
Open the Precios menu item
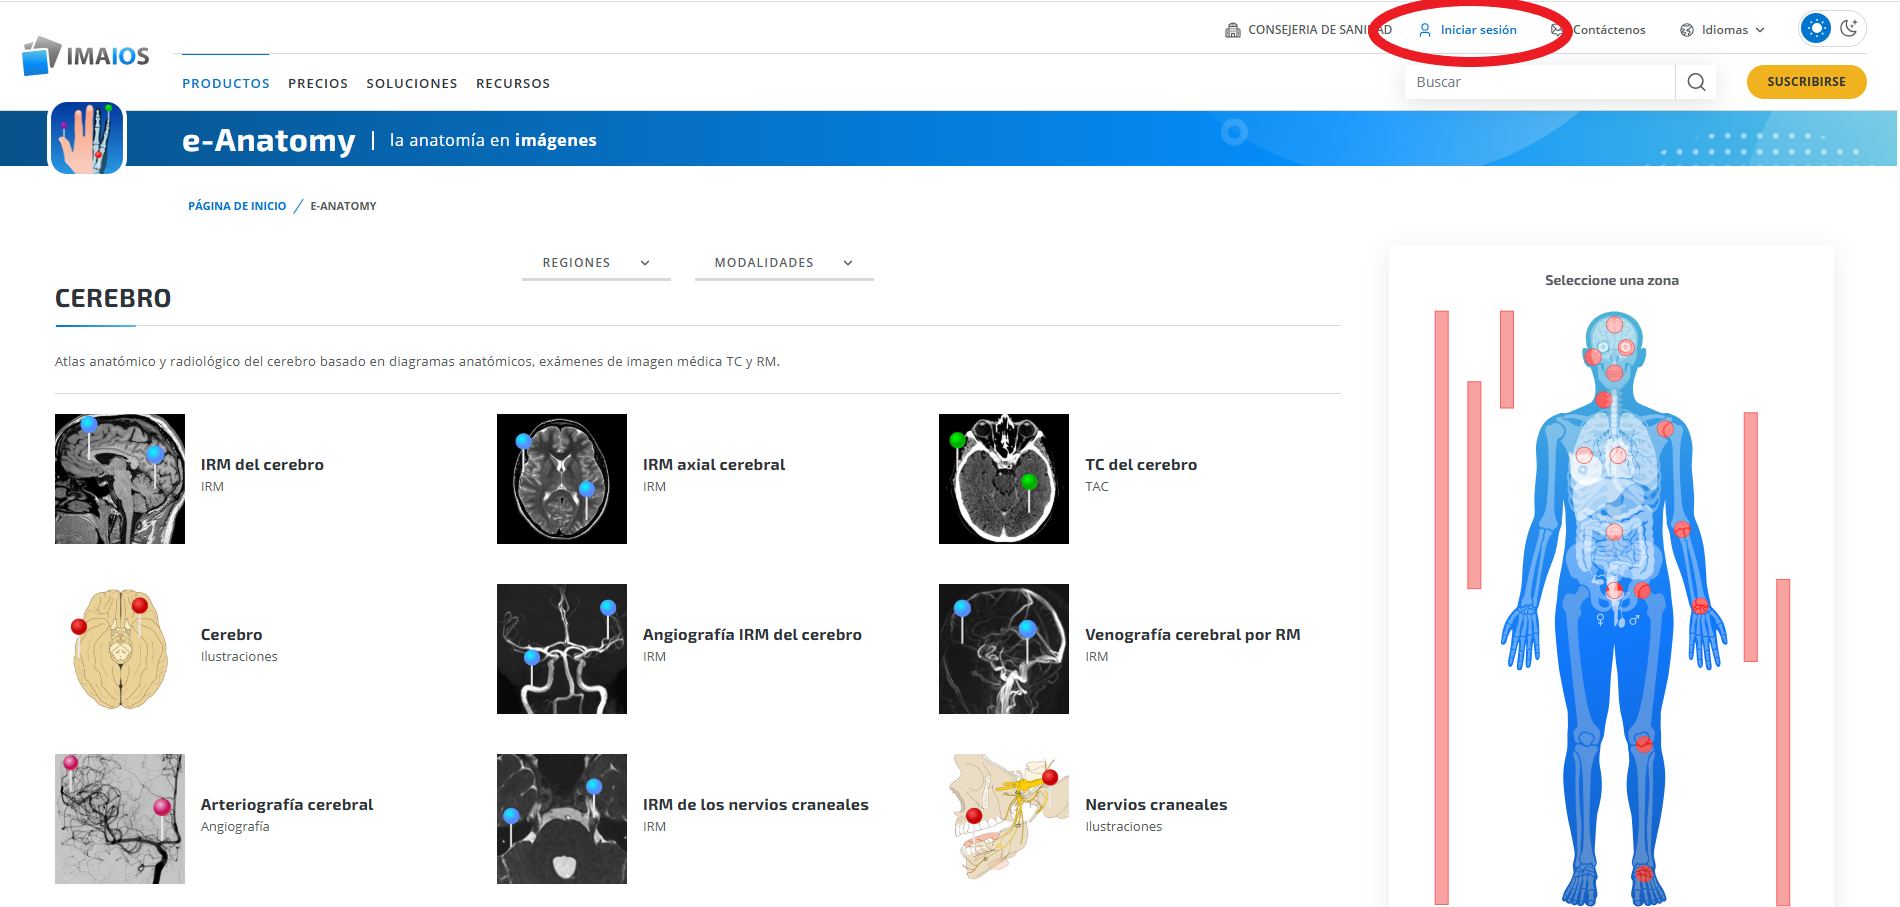(318, 83)
